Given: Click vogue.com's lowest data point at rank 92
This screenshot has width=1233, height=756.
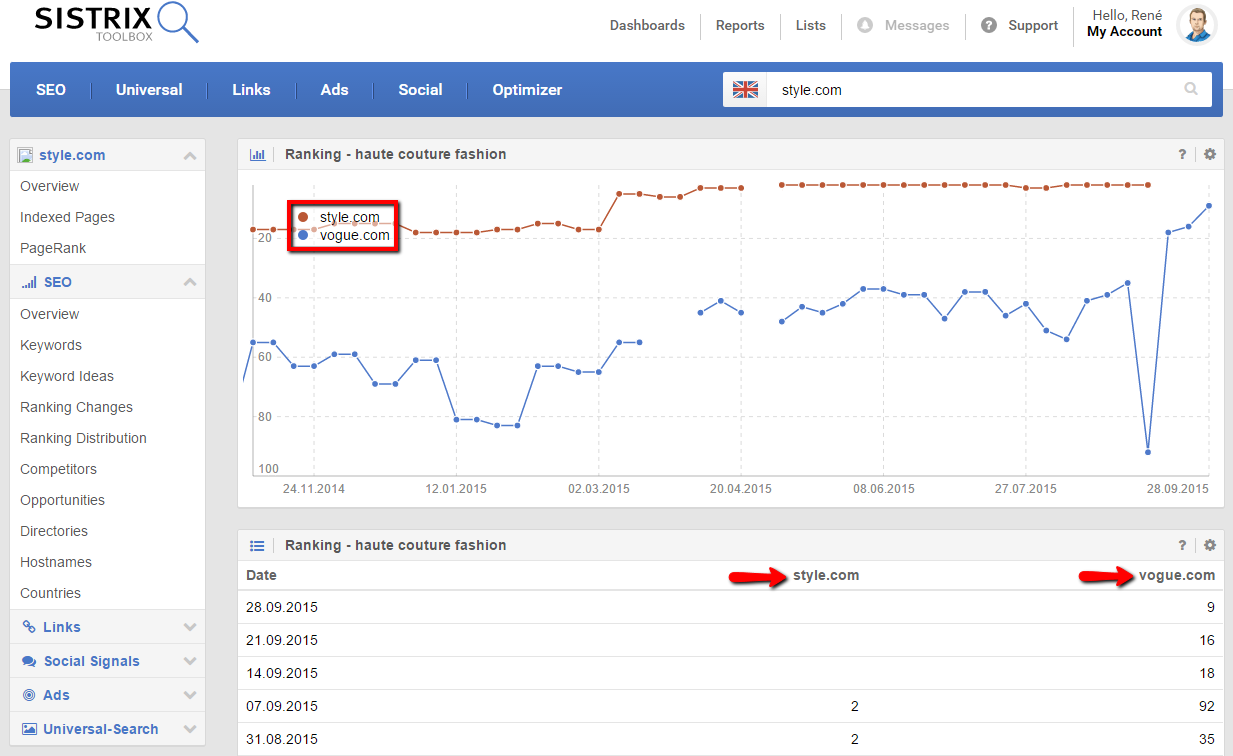Looking at the screenshot, I should pyautogui.click(x=1147, y=452).
